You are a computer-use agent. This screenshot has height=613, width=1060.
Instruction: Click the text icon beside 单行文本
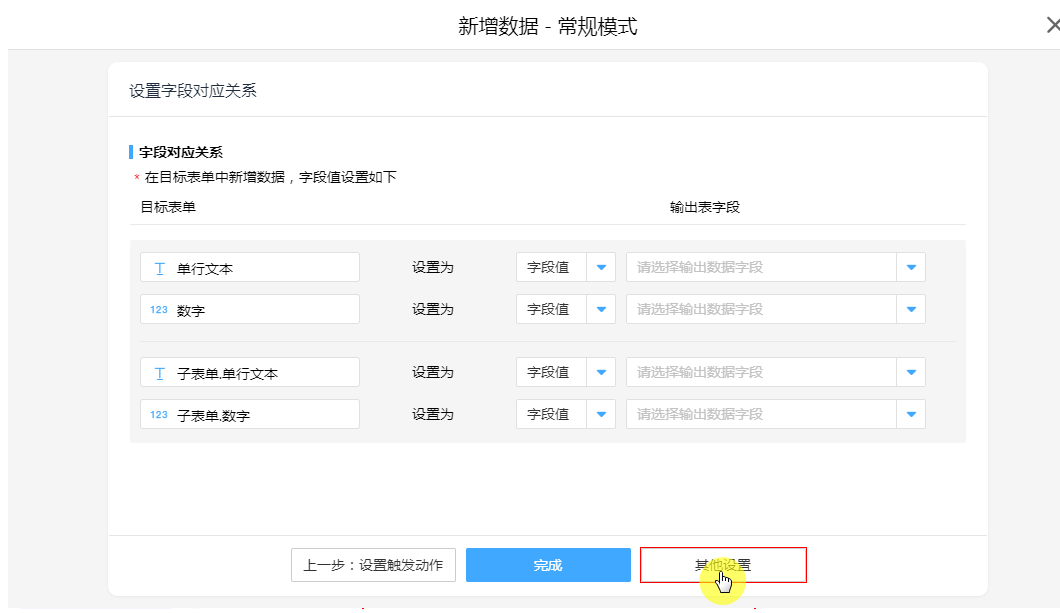[159, 268]
